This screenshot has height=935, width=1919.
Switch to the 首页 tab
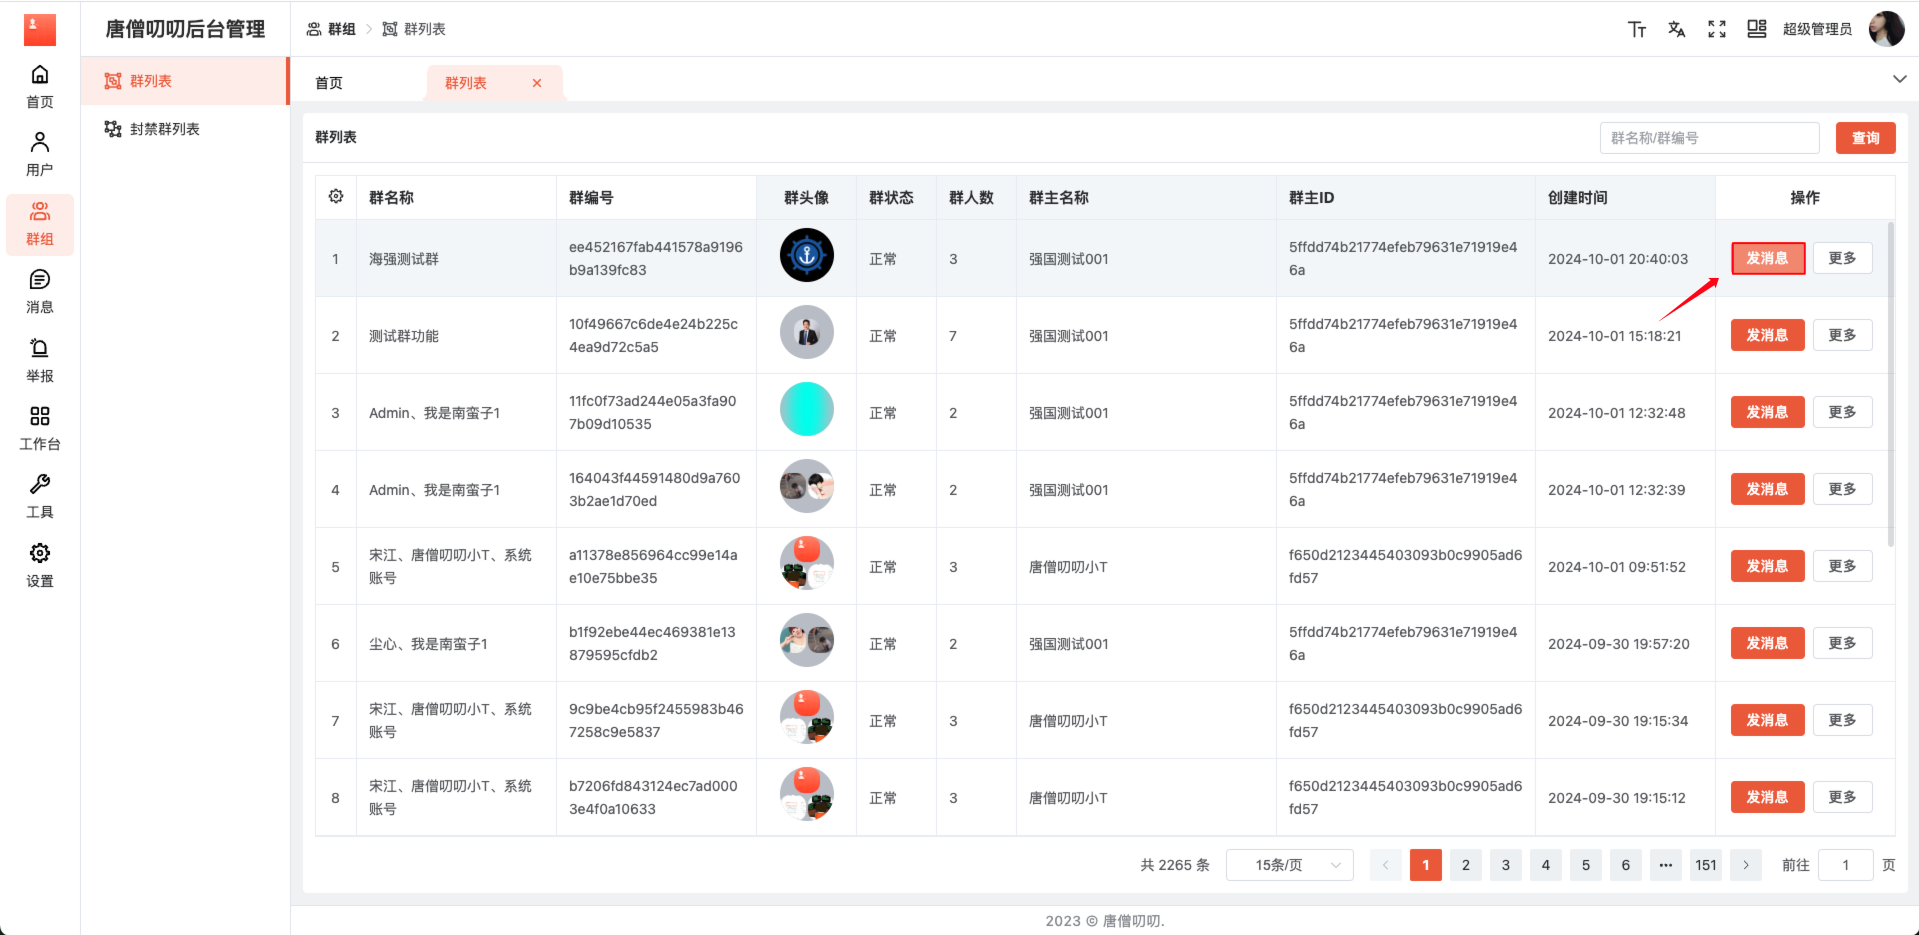tap(328, 83)
